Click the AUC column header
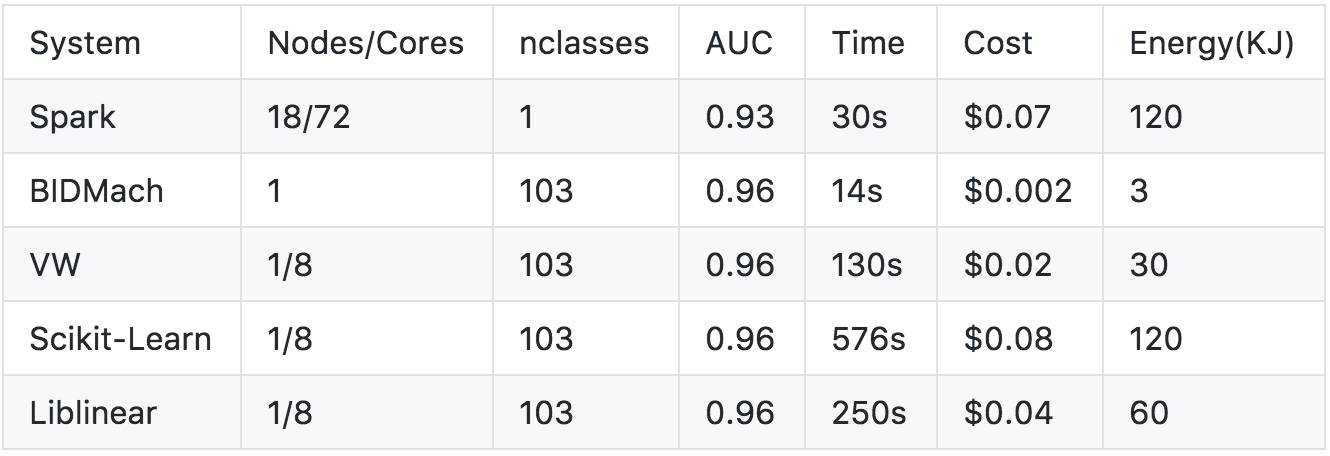Screen dimensions: 1330x456 pos(739,43)
